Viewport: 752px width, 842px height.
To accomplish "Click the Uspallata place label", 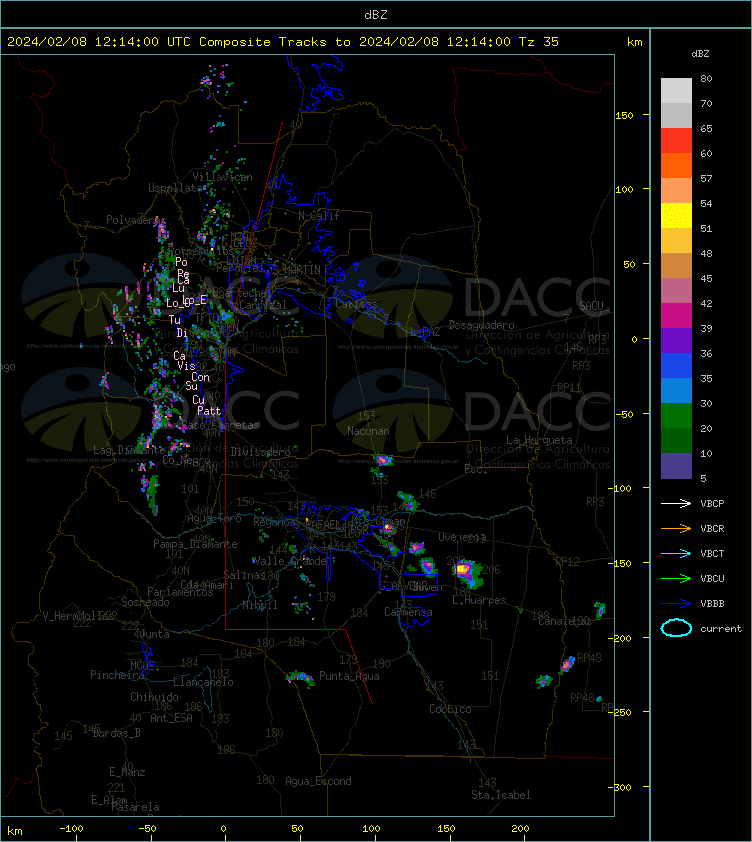I will pos(177,188).
